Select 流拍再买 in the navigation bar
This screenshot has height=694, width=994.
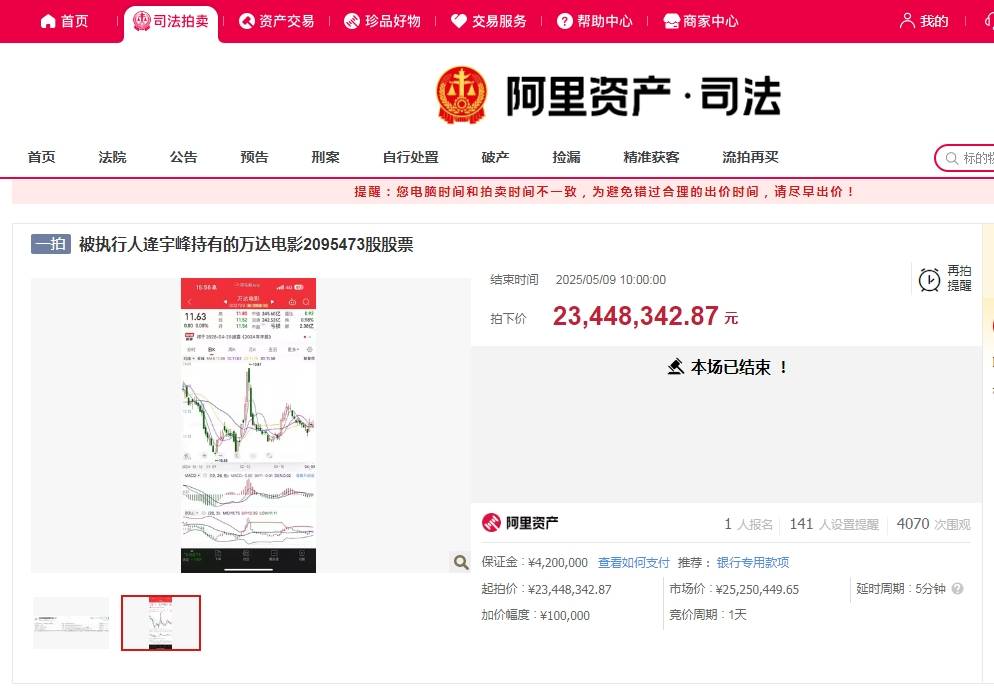click(x=751, y=157)
